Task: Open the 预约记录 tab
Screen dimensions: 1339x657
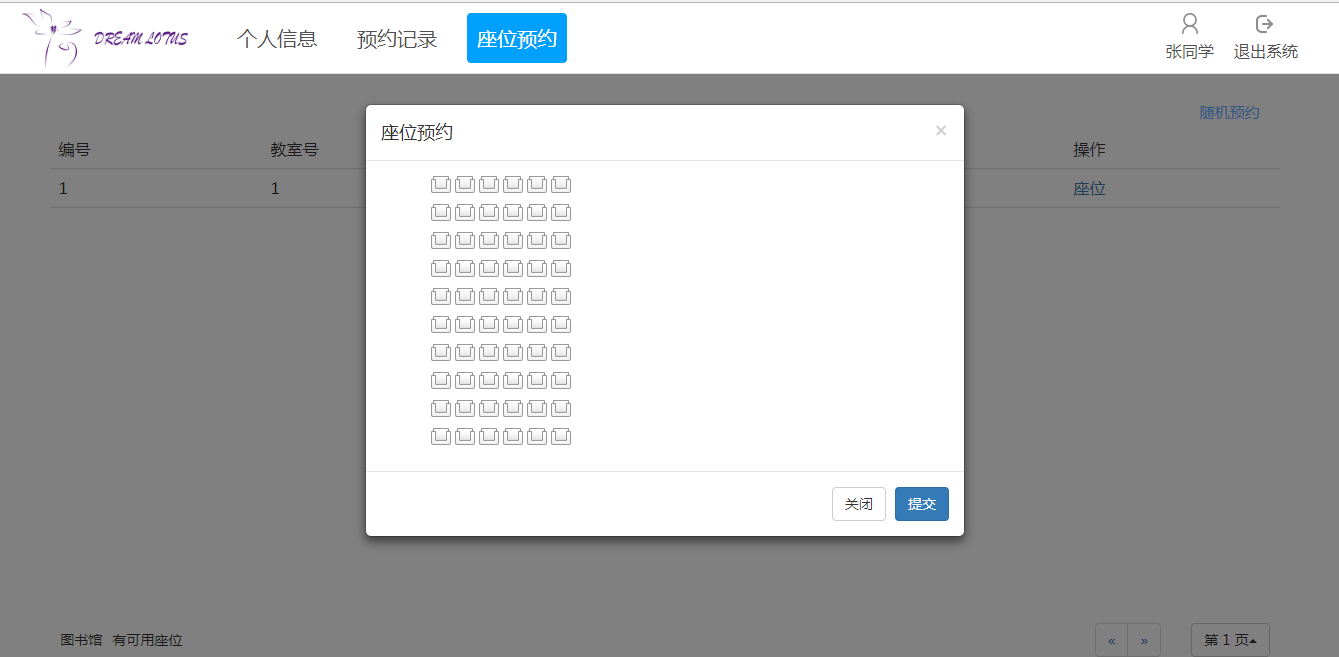Action: tap(397, 39)
